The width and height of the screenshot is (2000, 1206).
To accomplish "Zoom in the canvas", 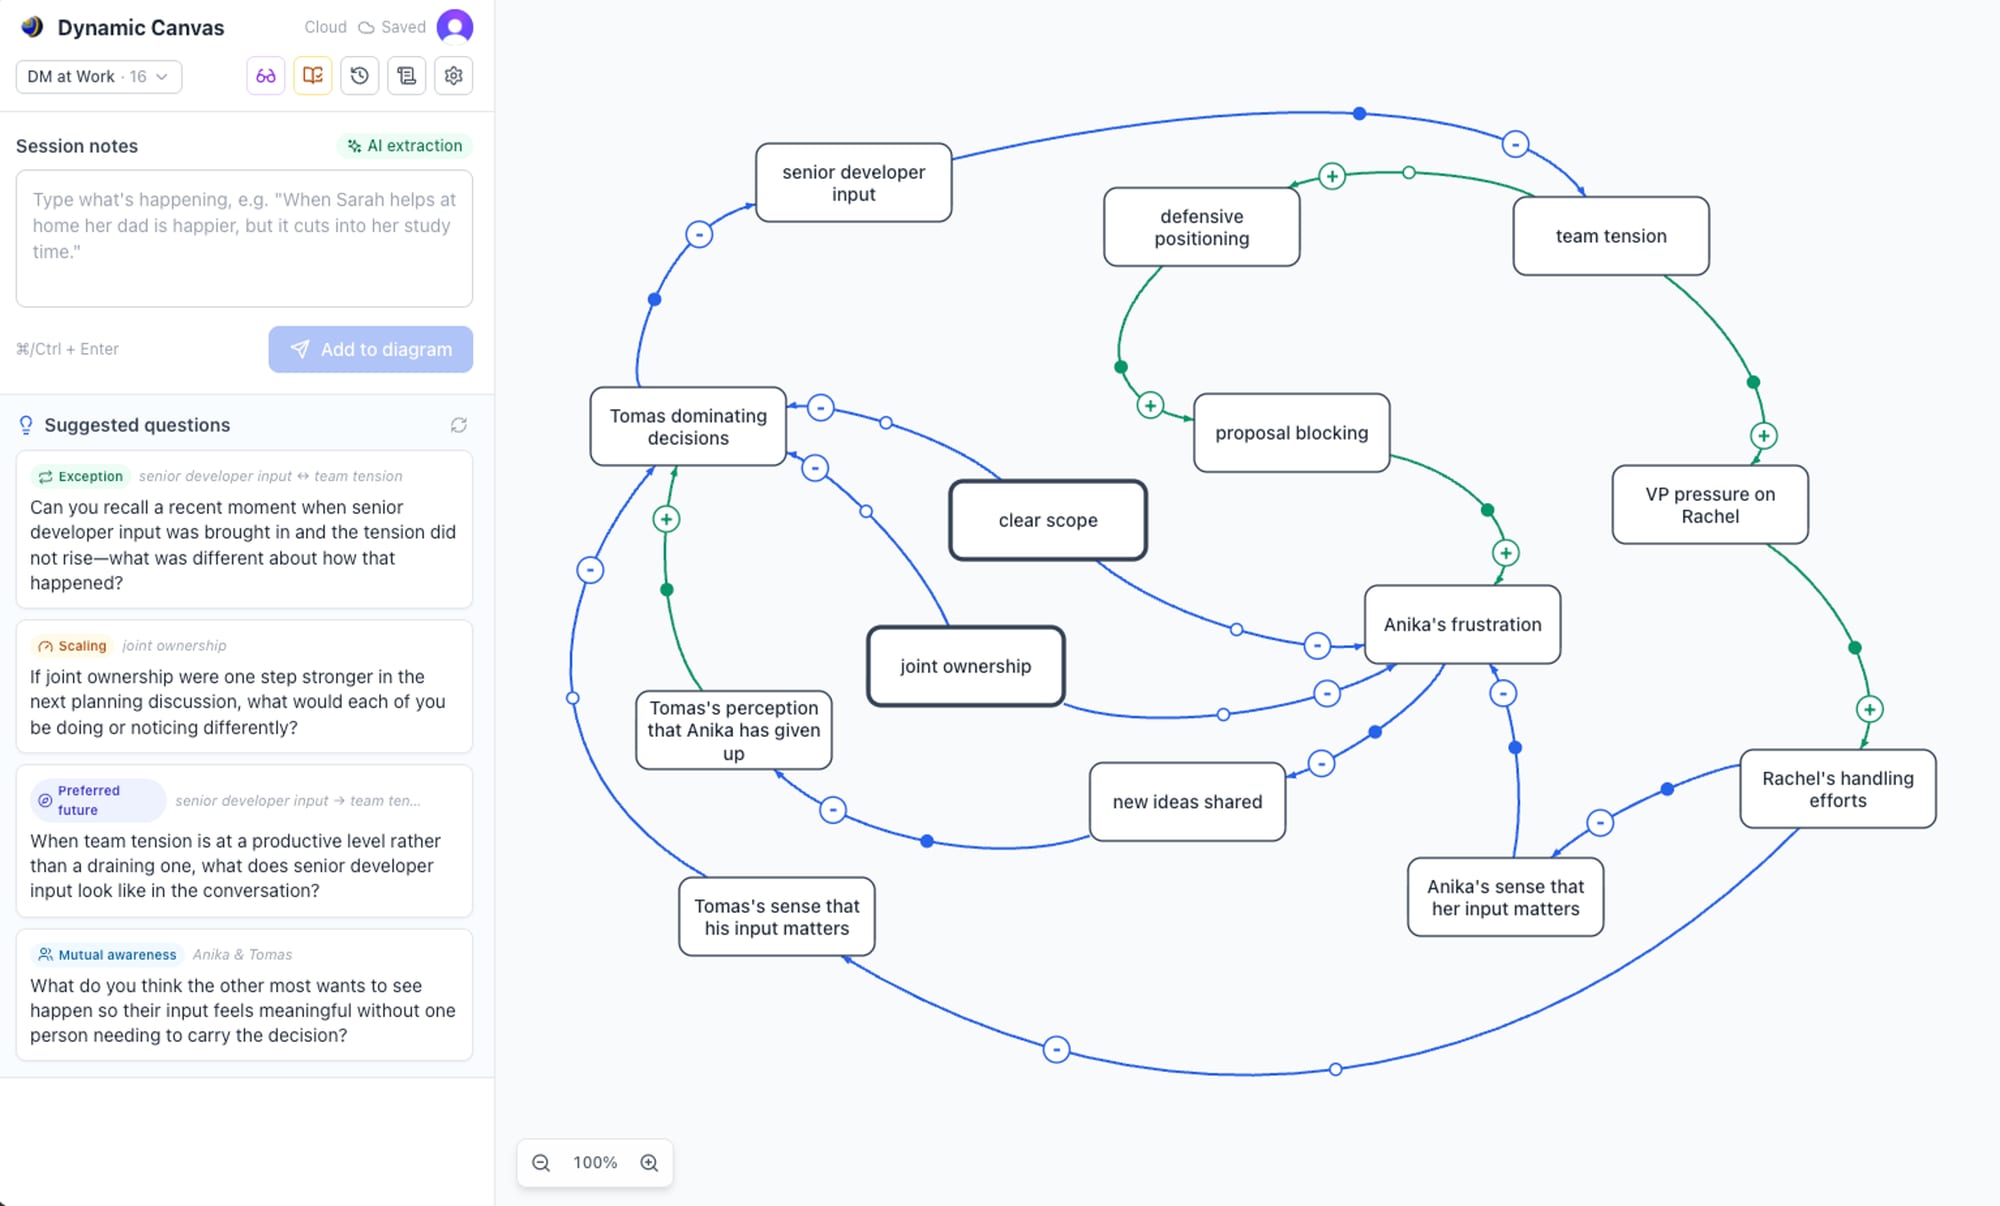I will 649,1162.
